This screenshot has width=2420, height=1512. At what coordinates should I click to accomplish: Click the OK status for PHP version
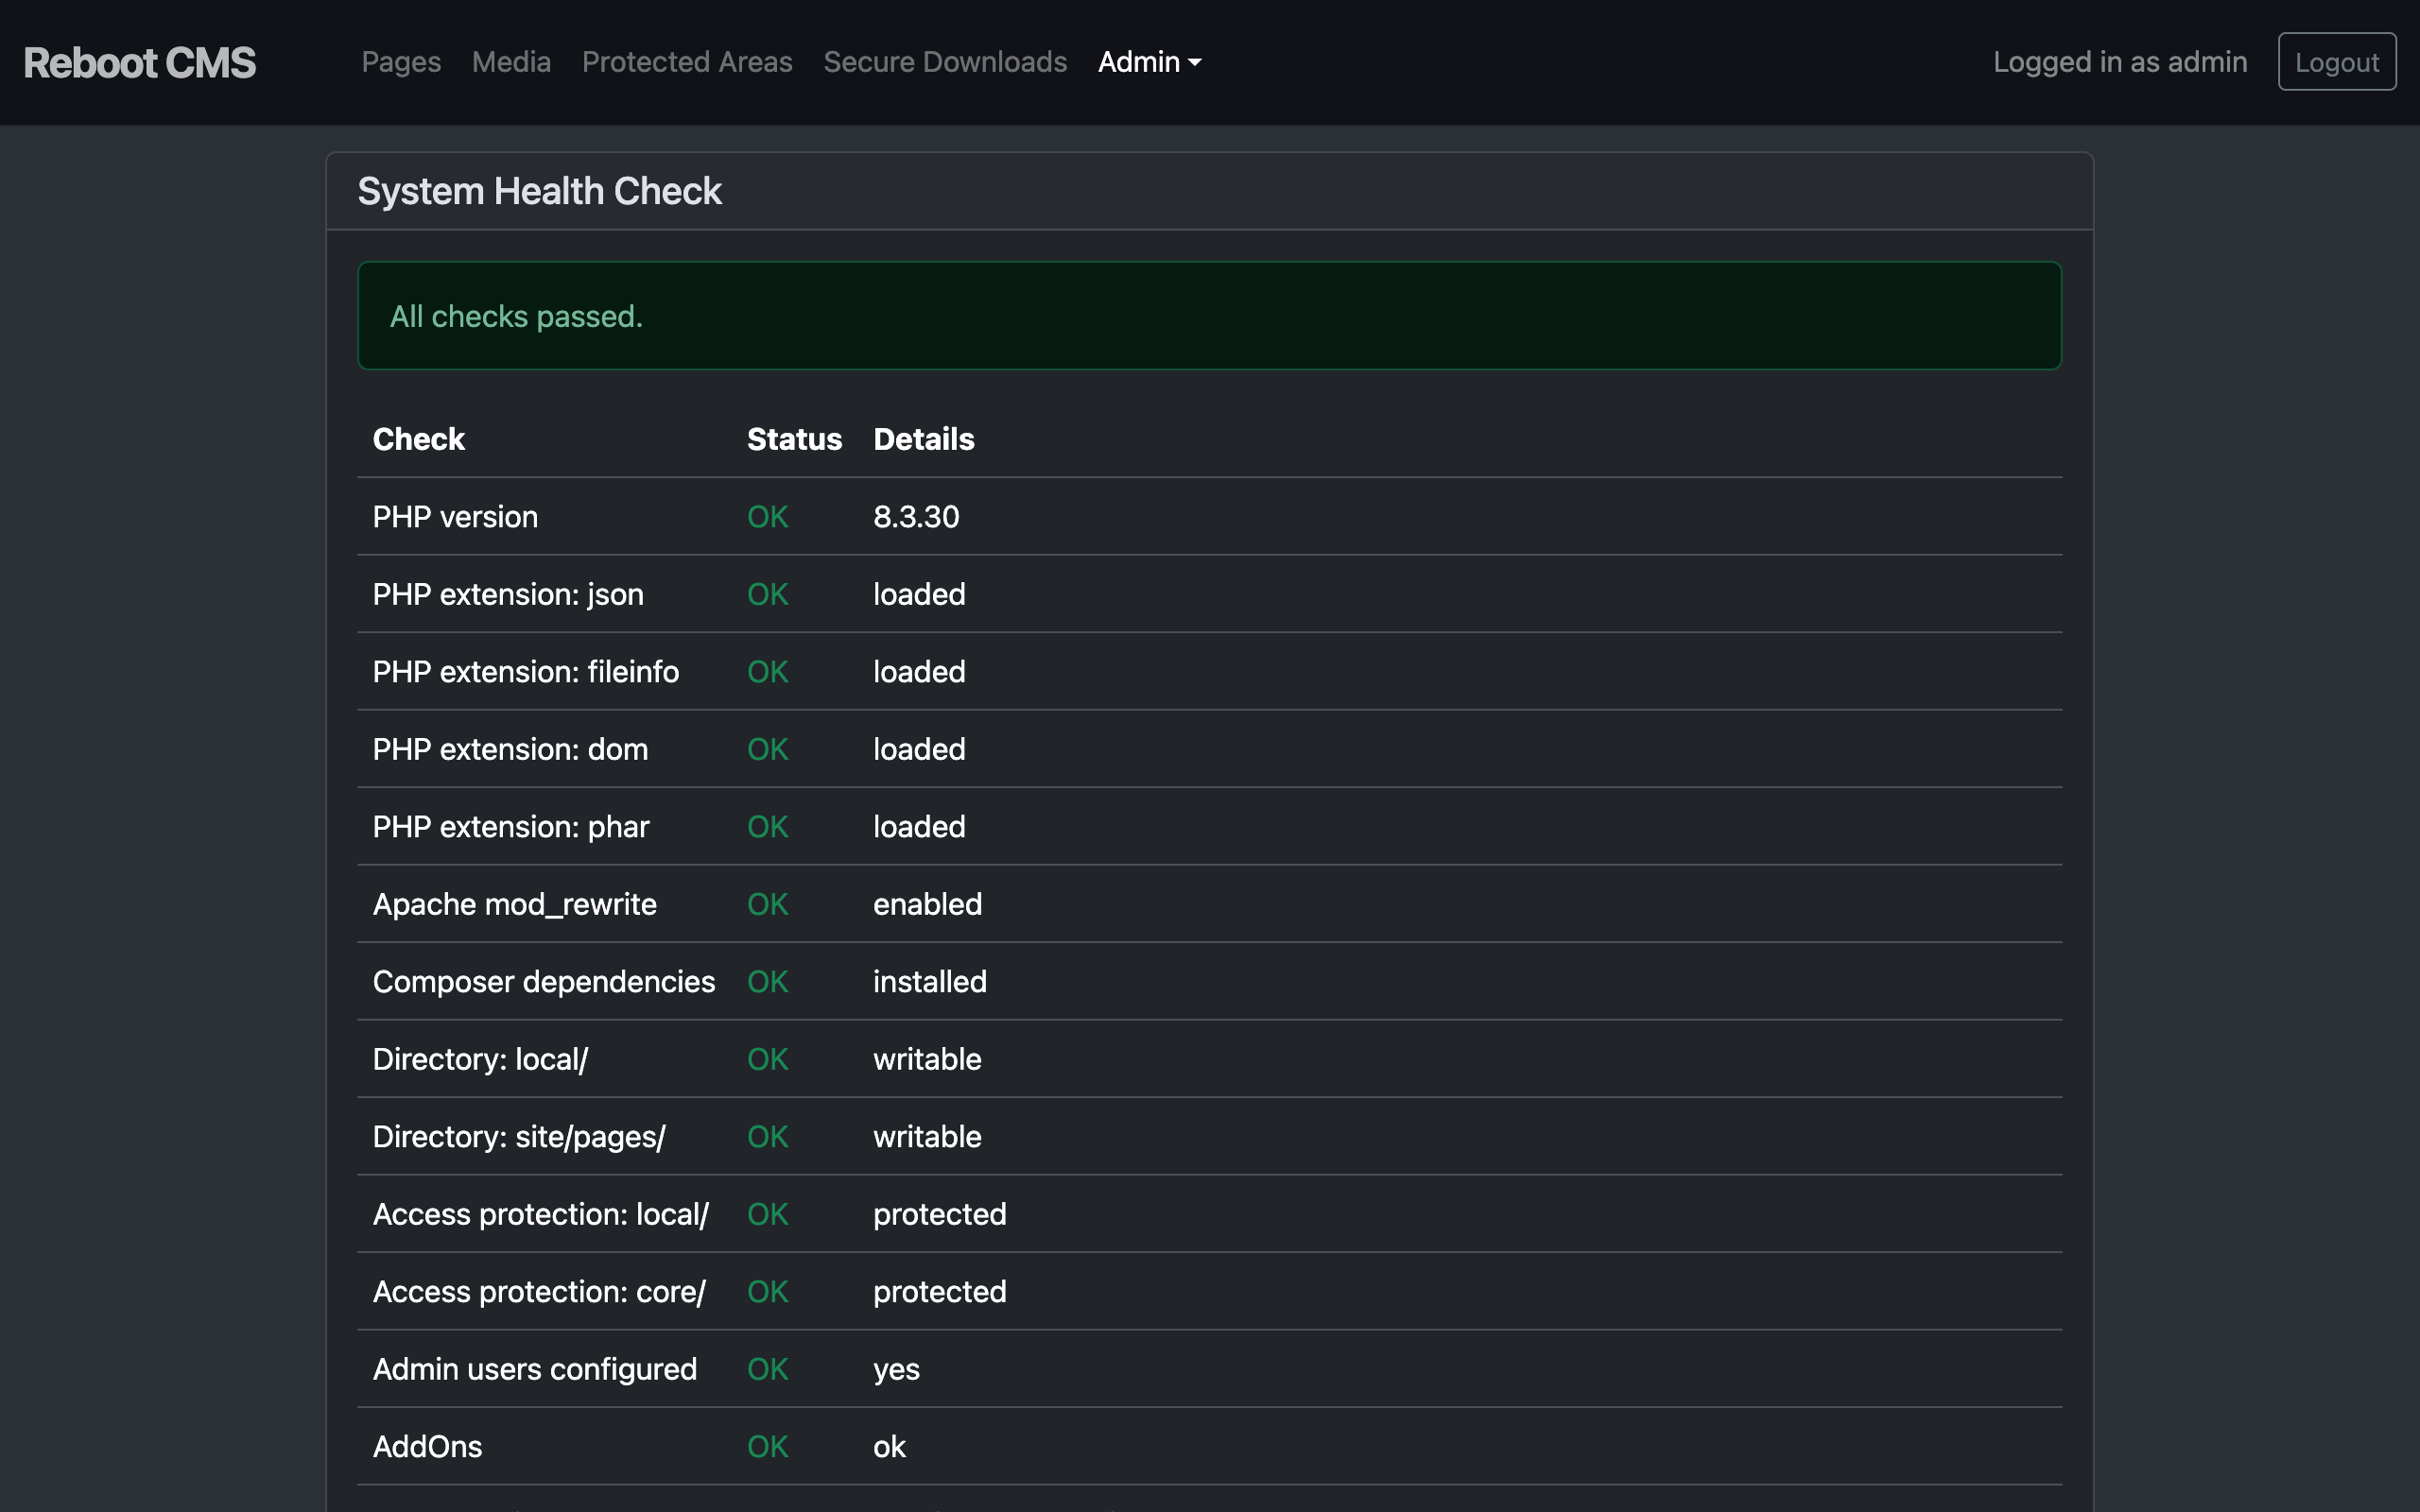(x=768, y=517)
